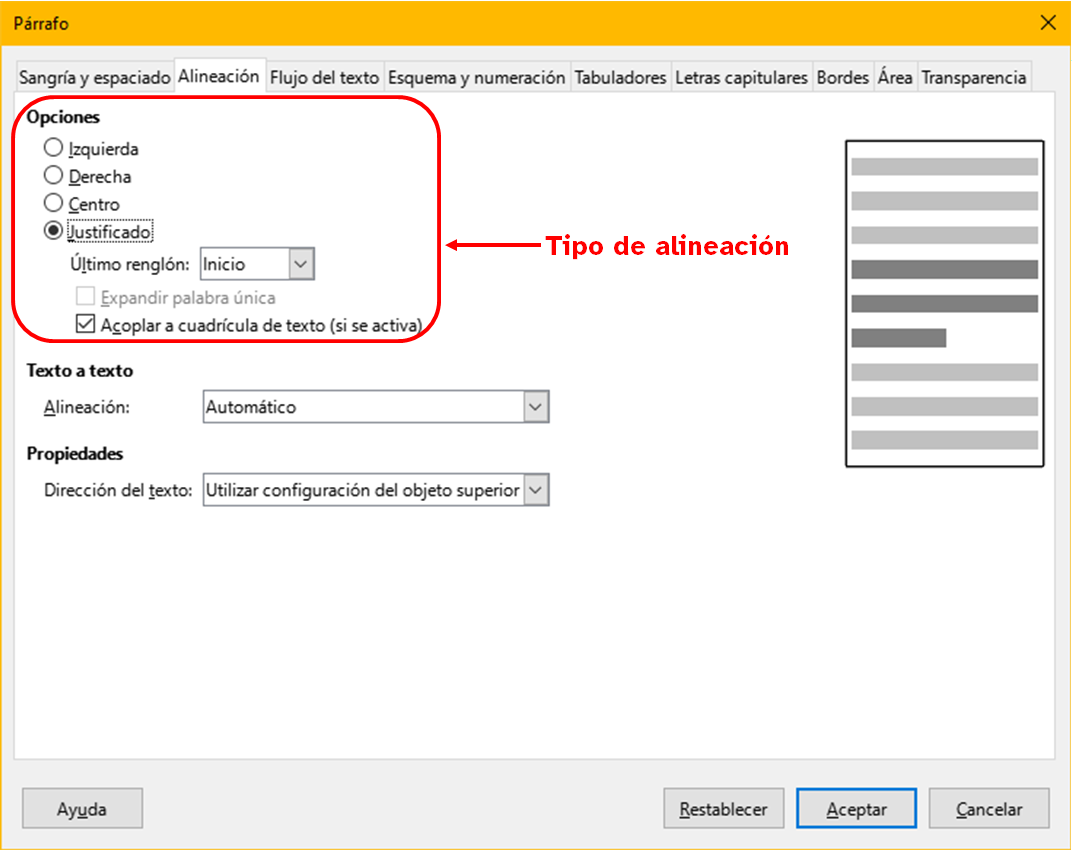The height and width of the screenshot is (850, 1072).
Task: Switch to Sangría y espaciado tab
Action: pos(95,77)
